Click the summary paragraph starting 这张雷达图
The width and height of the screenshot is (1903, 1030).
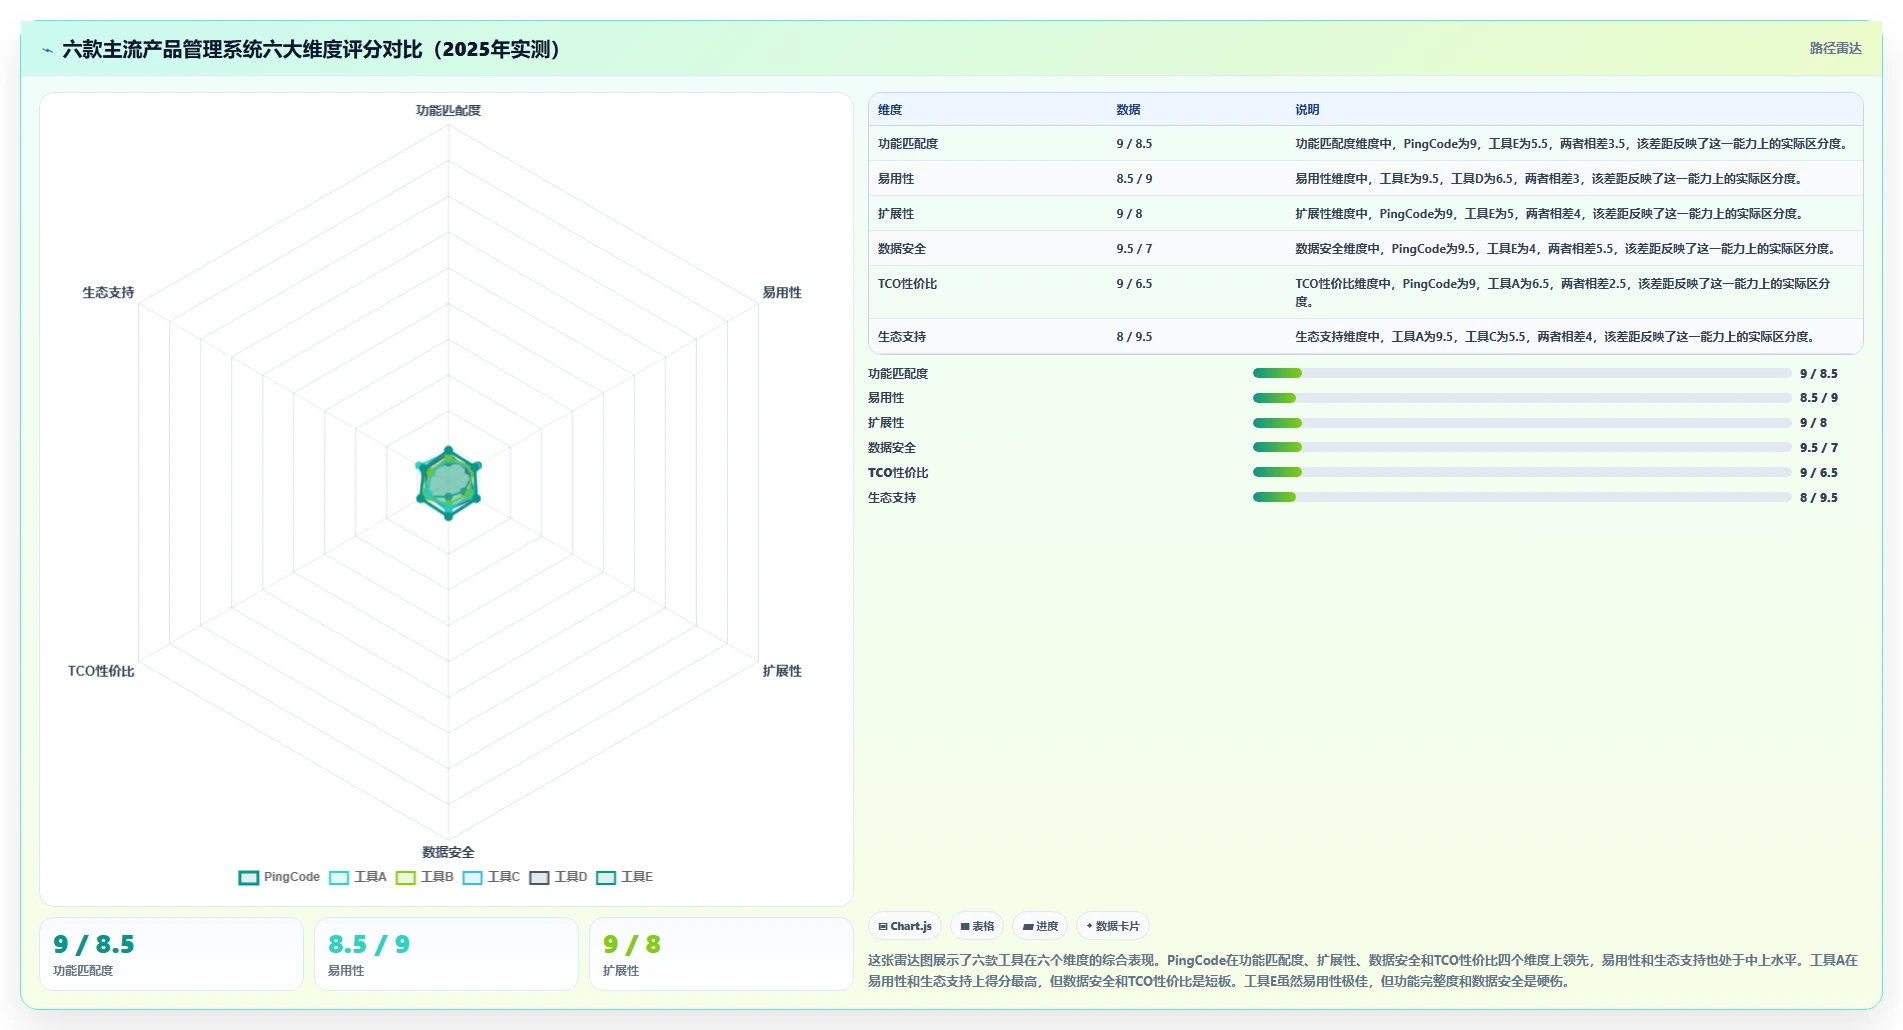1364,970
